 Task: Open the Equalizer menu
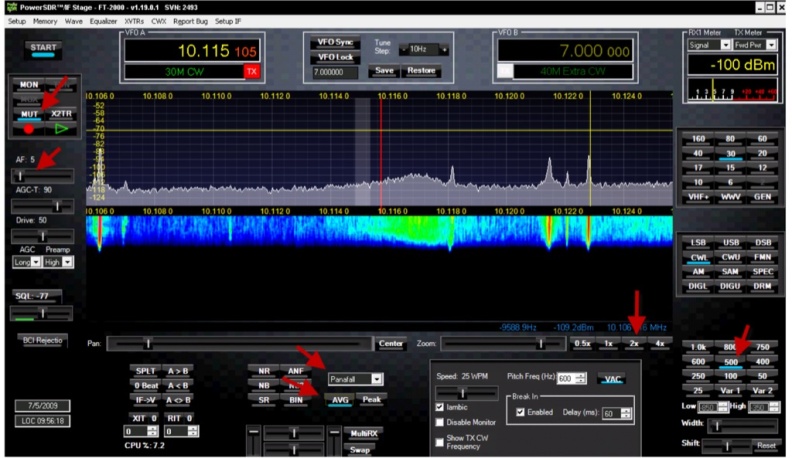(x=103, y=21)
